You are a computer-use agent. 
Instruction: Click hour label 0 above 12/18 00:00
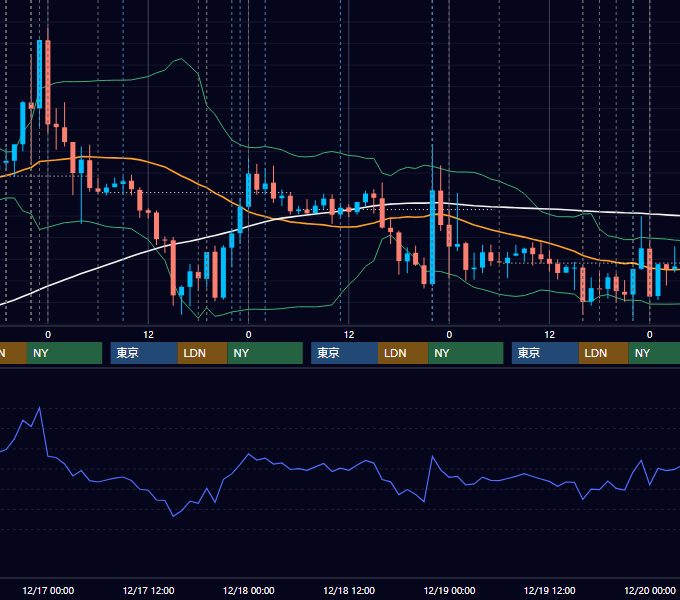point(248,335)
